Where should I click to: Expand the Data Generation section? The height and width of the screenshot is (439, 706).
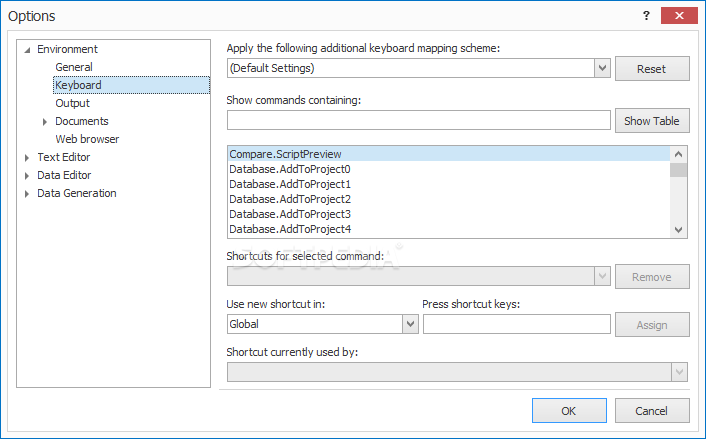coord(27,194)
